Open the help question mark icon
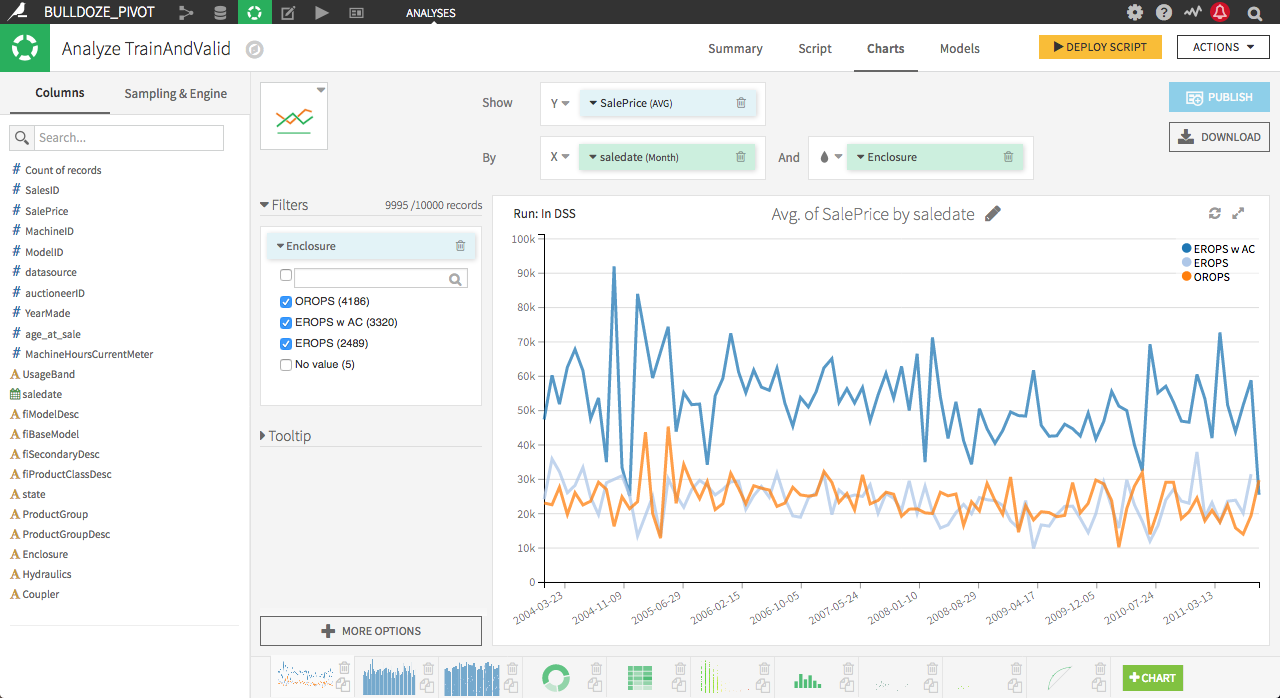This screenshot has height=698, width=1280. pos(1164,13)
